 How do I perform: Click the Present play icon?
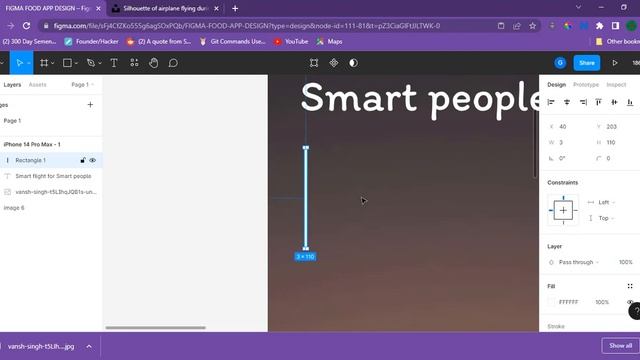[615, 63]
